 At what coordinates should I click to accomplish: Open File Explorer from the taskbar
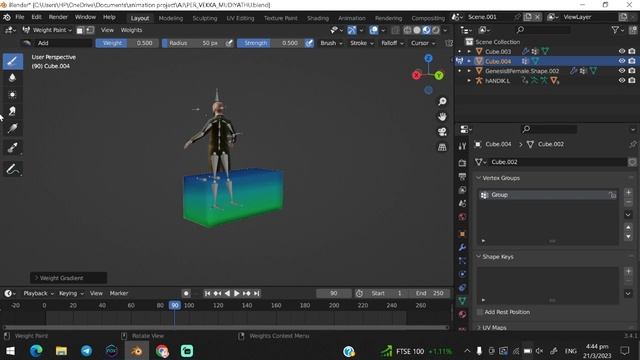61,351
